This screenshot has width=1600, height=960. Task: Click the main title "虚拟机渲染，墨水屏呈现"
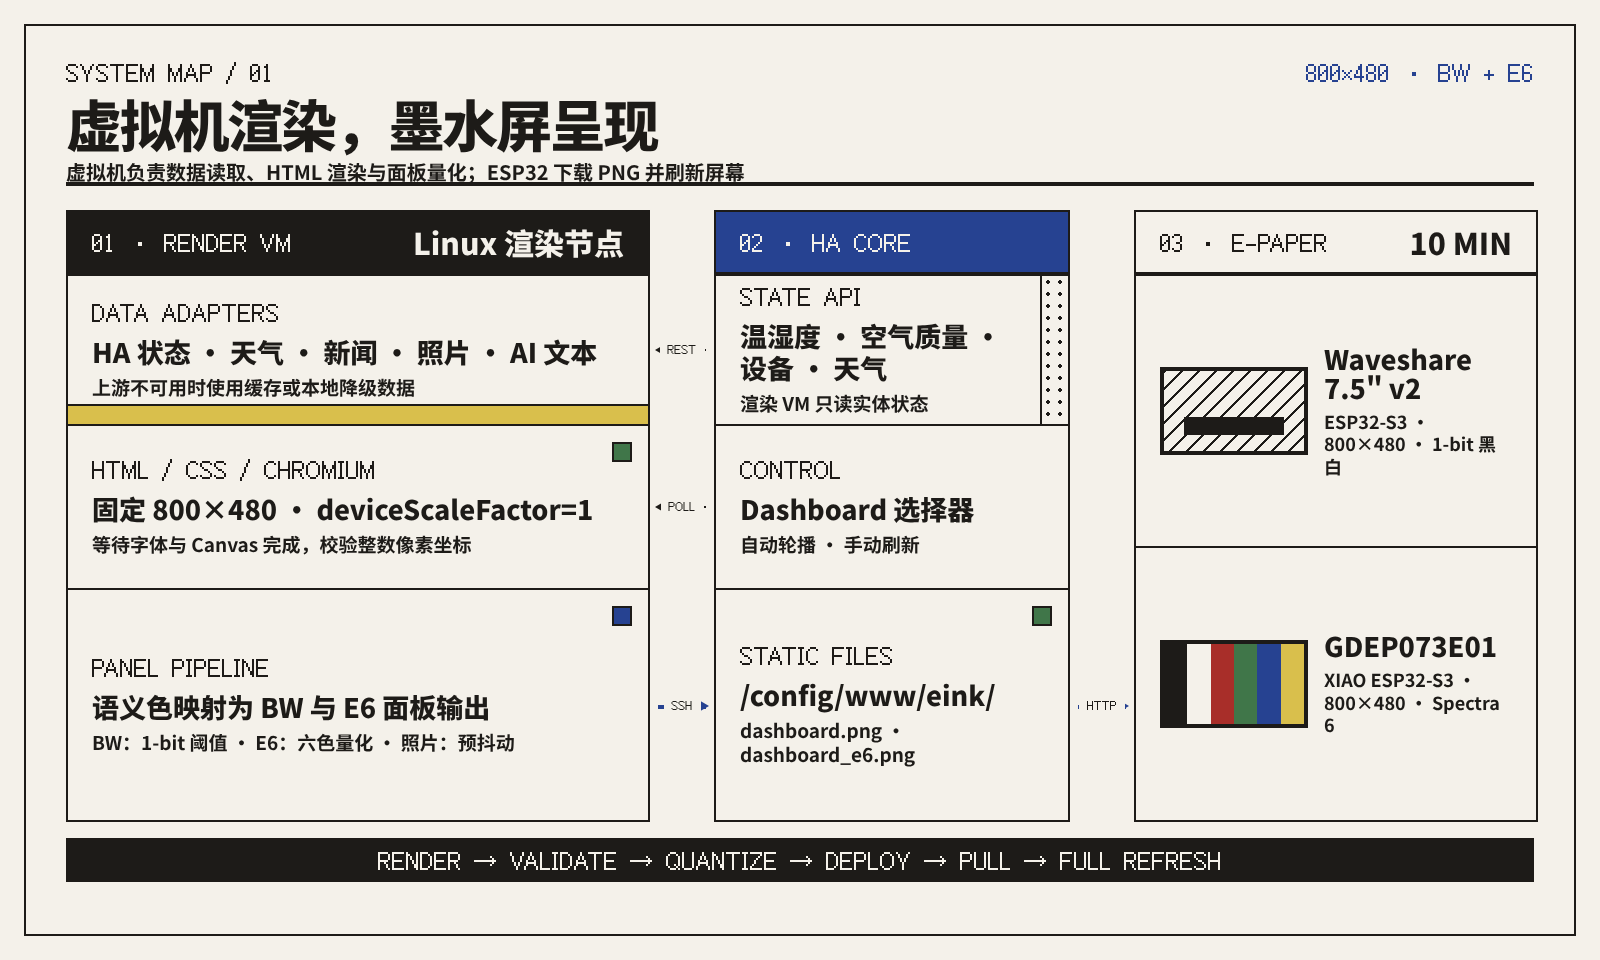[x=362, y=127]
